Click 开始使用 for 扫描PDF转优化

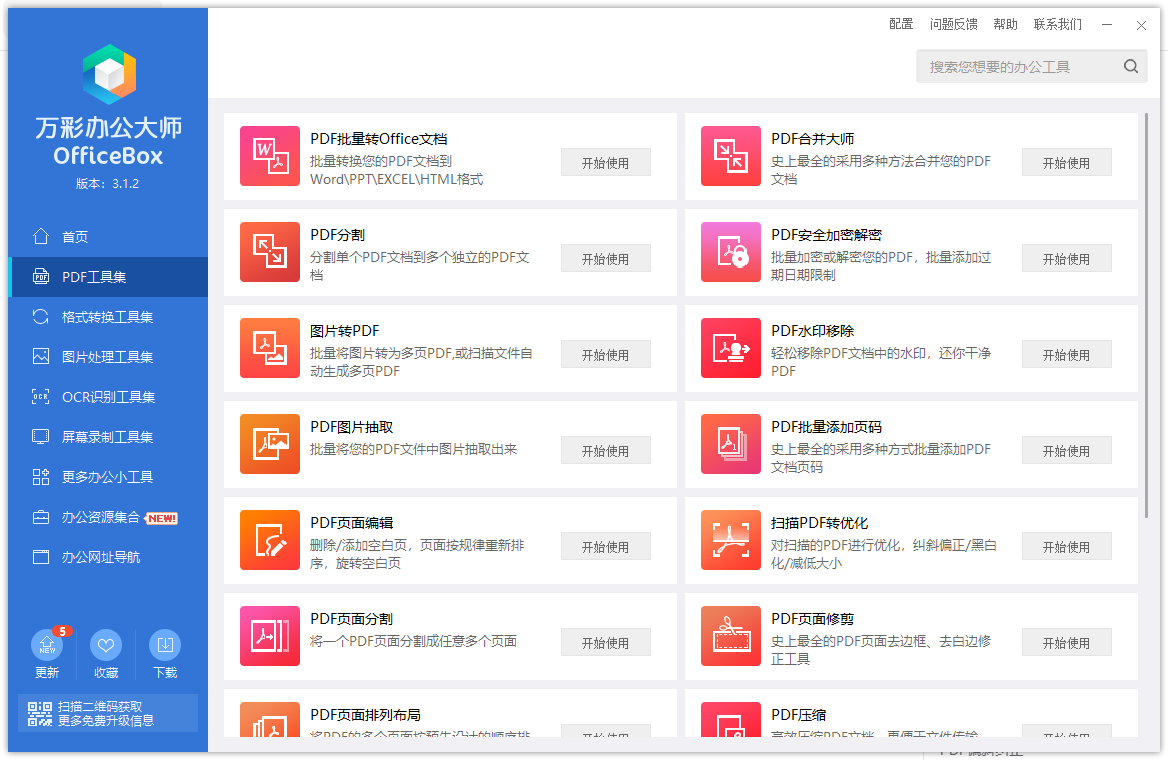tap(1066, 547)
